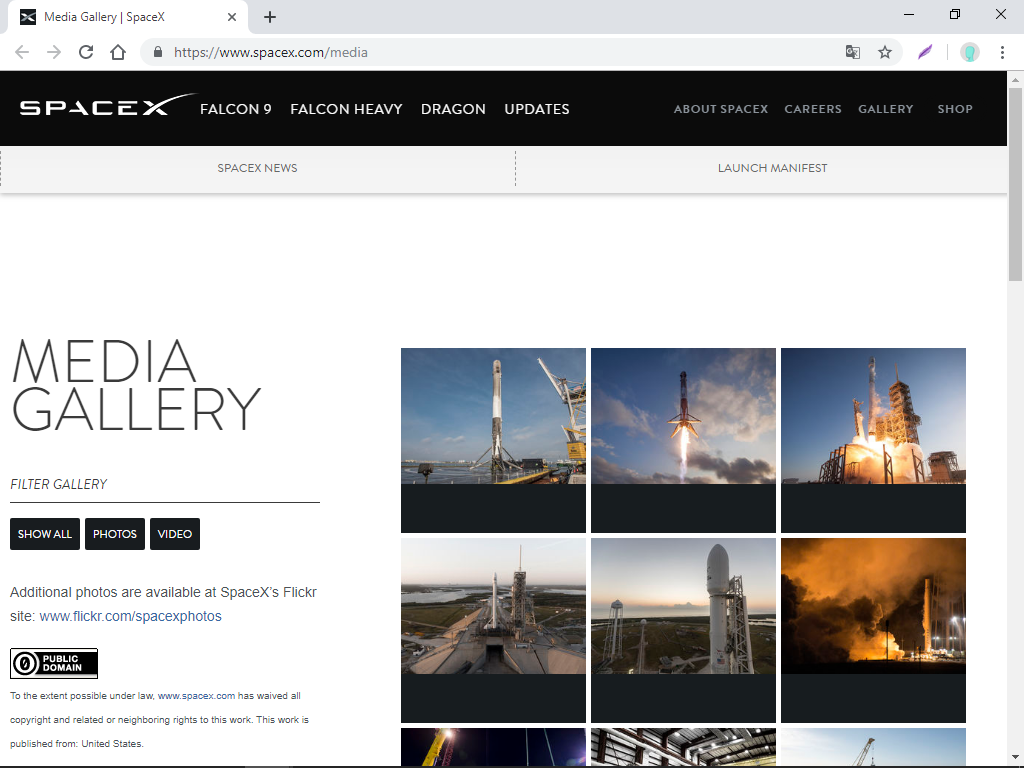Open rocket landing with flame thumbnail
The height and width of the screenshot is (768, 1024).
click(683, 440)
